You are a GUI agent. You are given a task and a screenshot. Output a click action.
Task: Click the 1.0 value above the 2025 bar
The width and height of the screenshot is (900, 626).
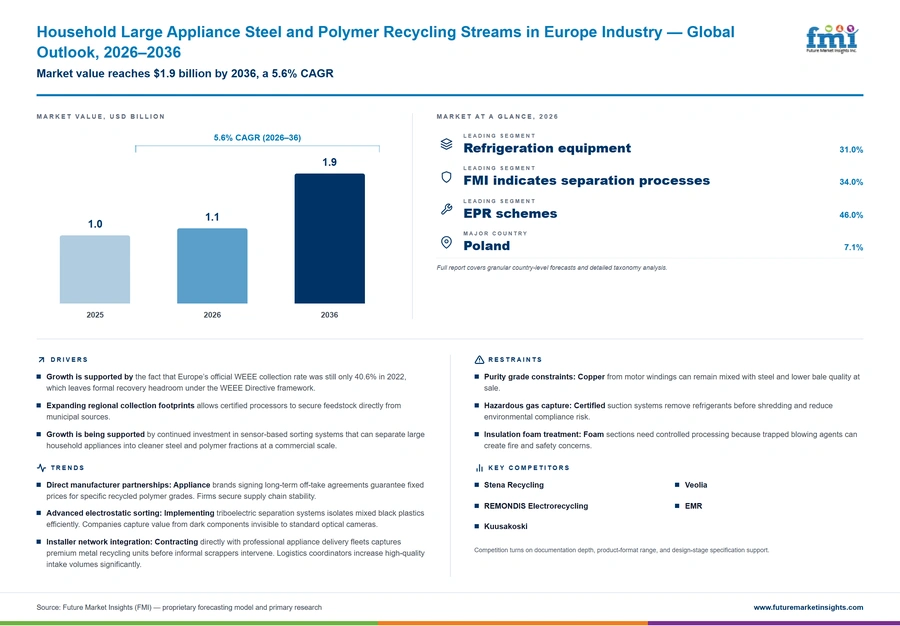pyautogui.click(x=95, y=224)
